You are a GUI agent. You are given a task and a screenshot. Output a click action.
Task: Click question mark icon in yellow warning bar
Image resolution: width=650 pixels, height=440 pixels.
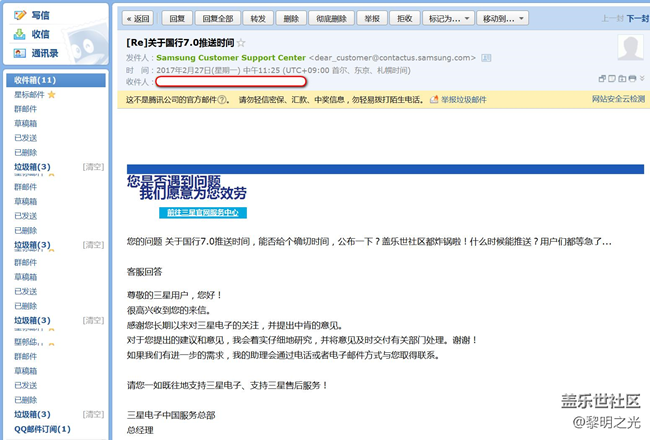coord(222,100)
